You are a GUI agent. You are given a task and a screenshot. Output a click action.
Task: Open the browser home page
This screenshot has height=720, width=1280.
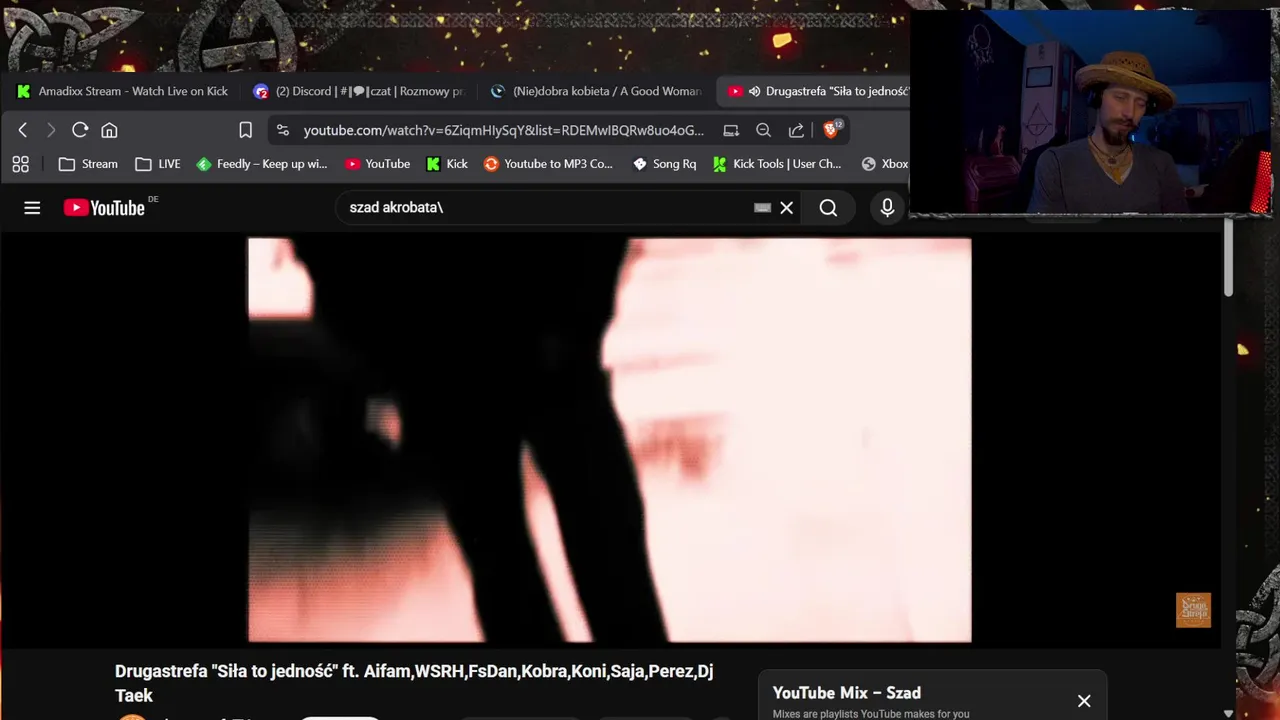point(109,130)
